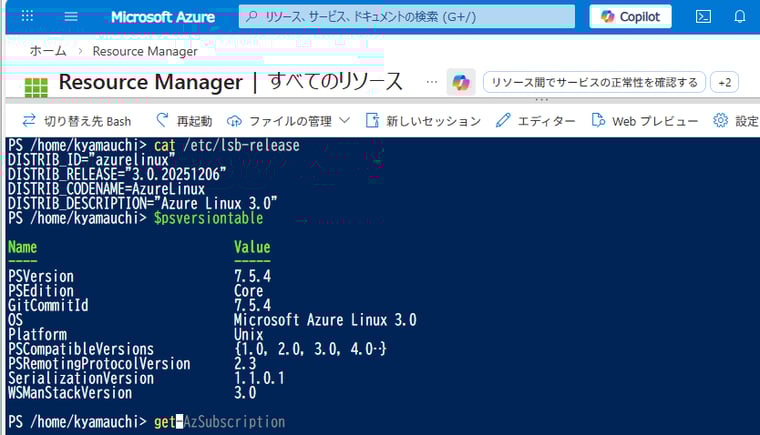The image size is (760, 435).
Task: Open the Azure apps grid launcher
Action: click(x=27, y=16)
